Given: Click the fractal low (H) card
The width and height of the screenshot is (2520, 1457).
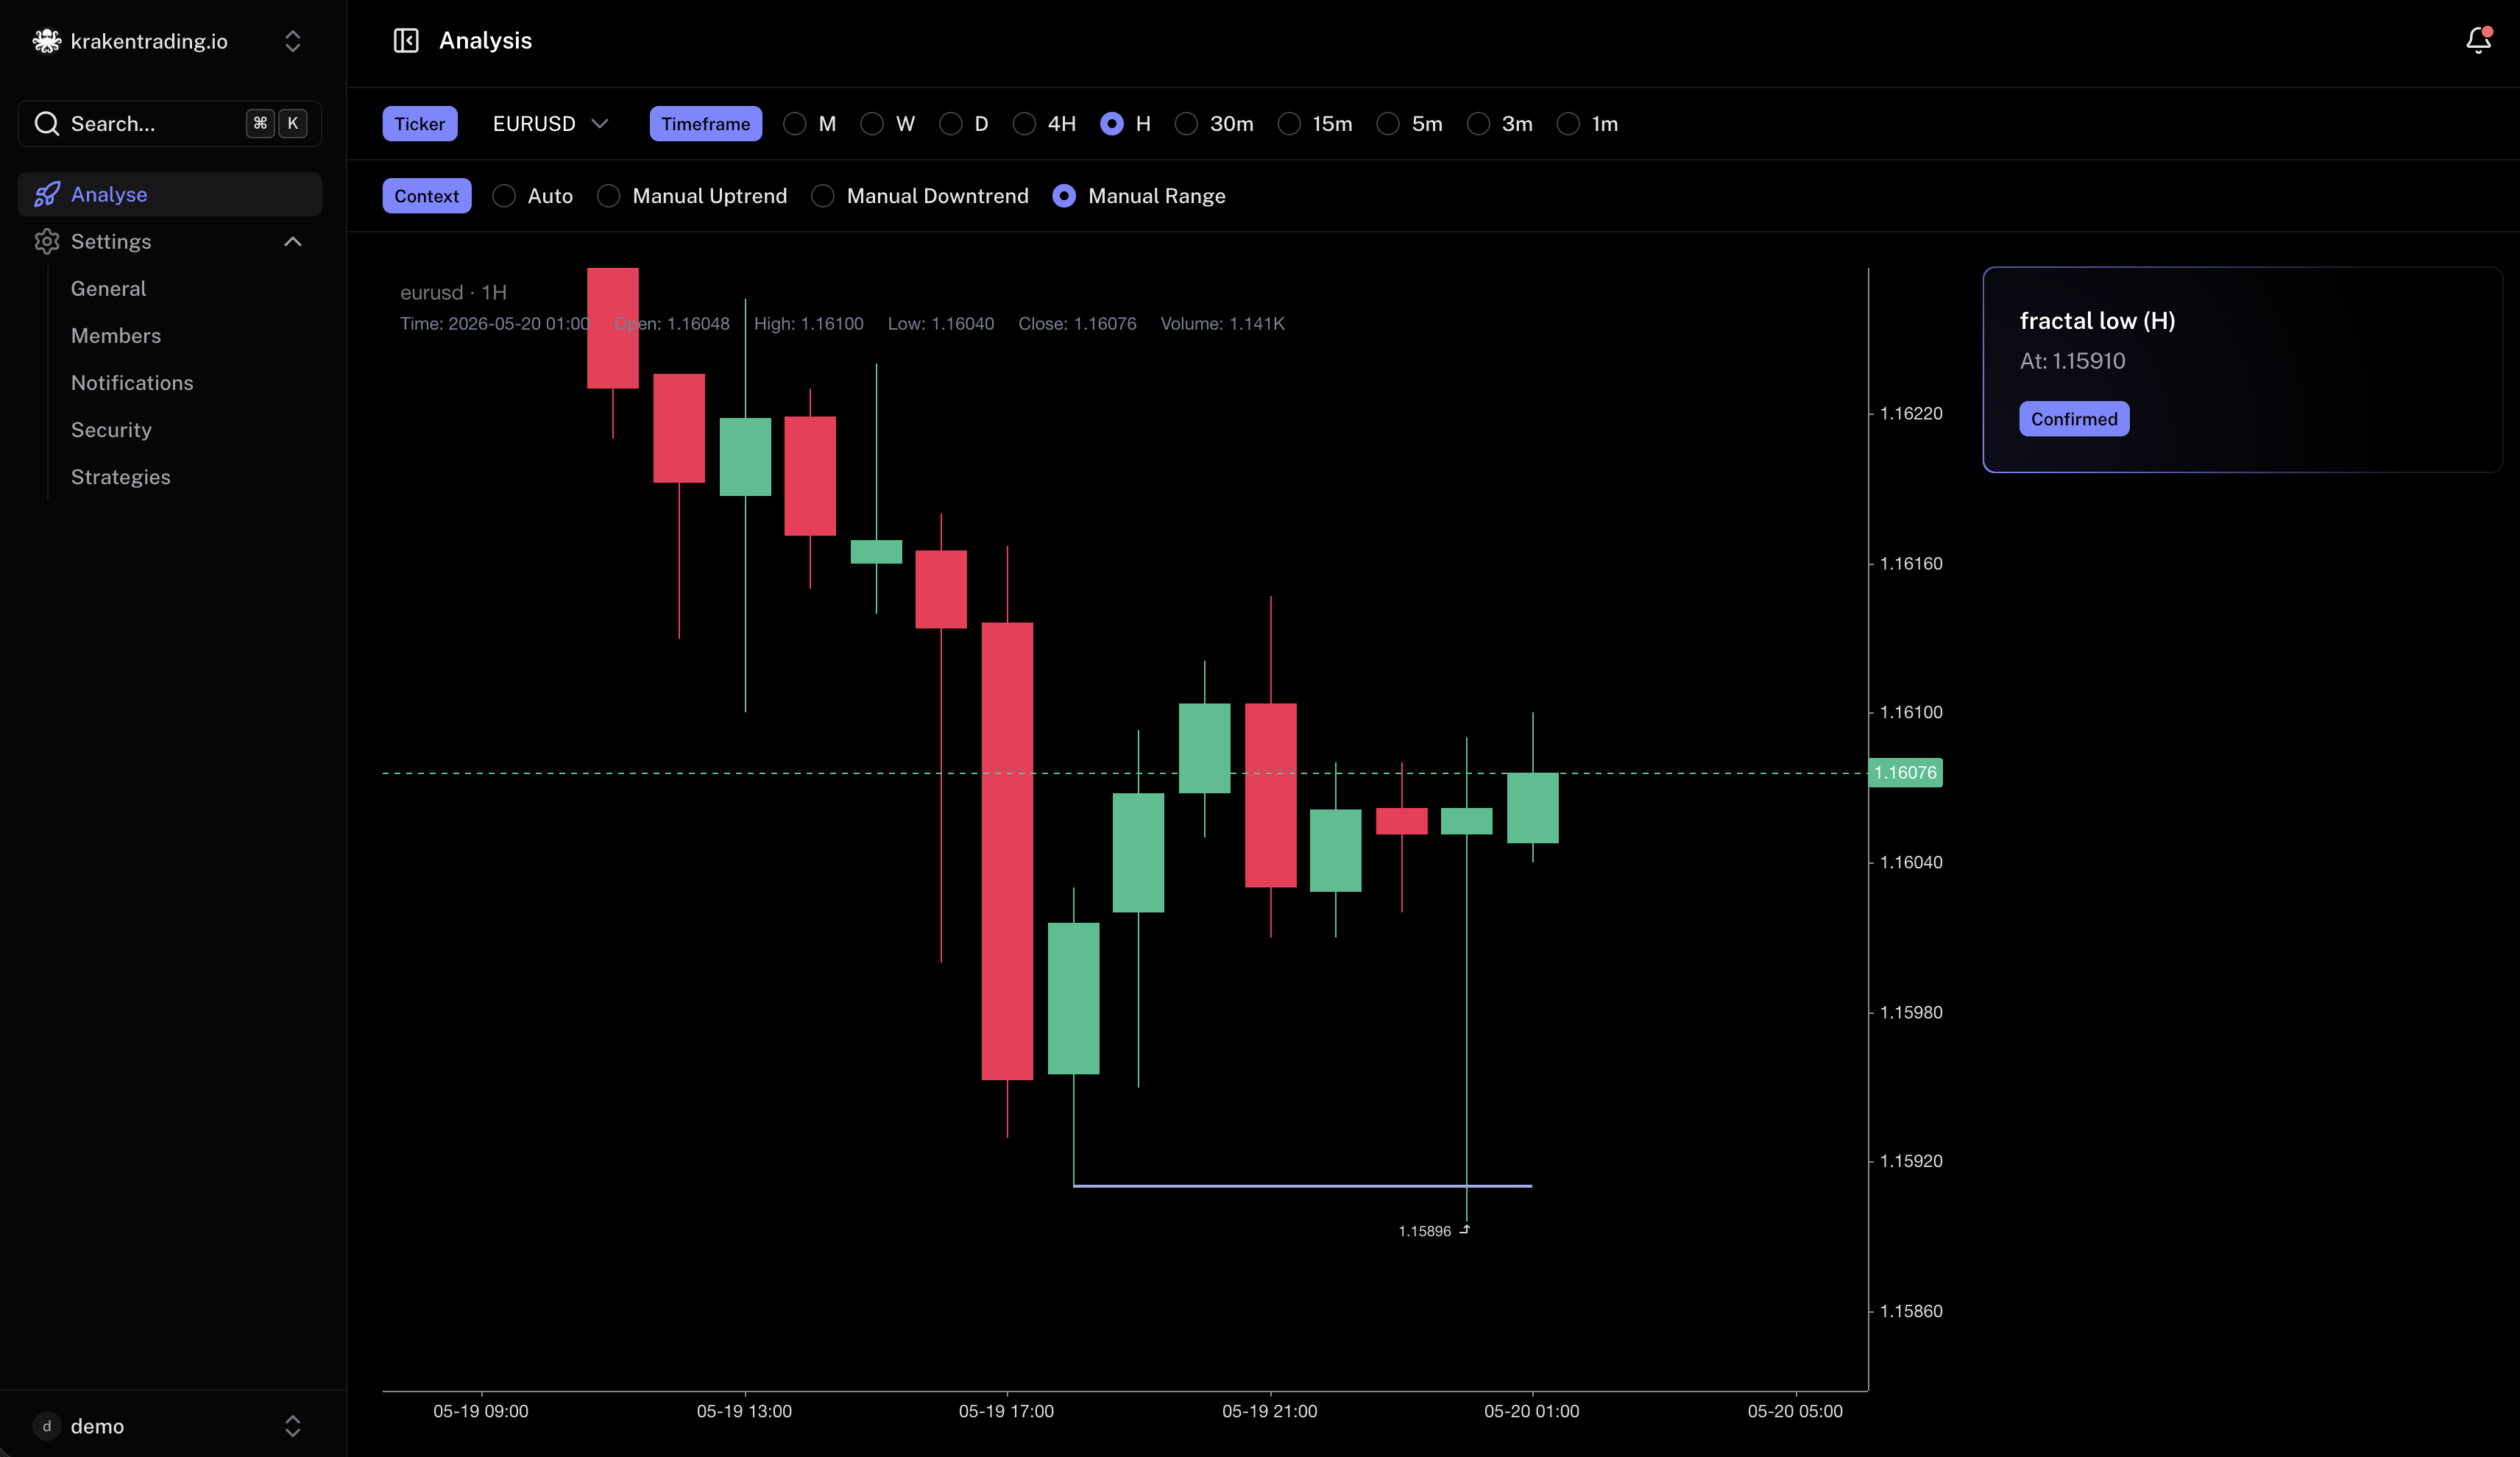Looking at the screenshot, I should pyautogui.click(x=2242, y=369).
